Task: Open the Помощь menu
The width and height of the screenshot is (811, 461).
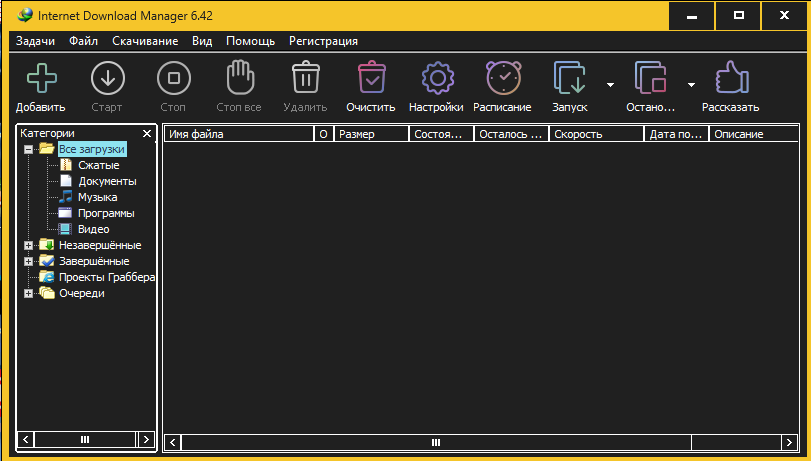Action: pyautogui.click(x=250, y=41)
